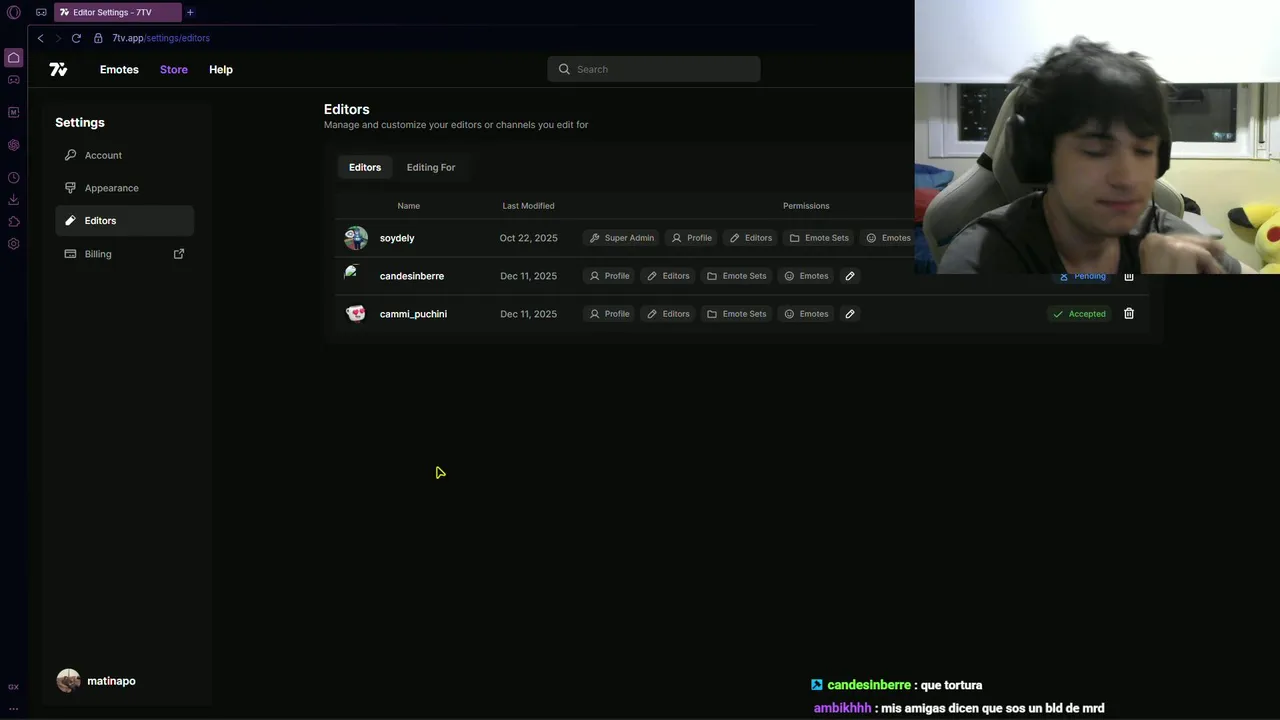Image resolution: width=1280 pixels, height=720 pixels.
Task: Click cammi_puchini's Profile permission chip
Action: 609,314
